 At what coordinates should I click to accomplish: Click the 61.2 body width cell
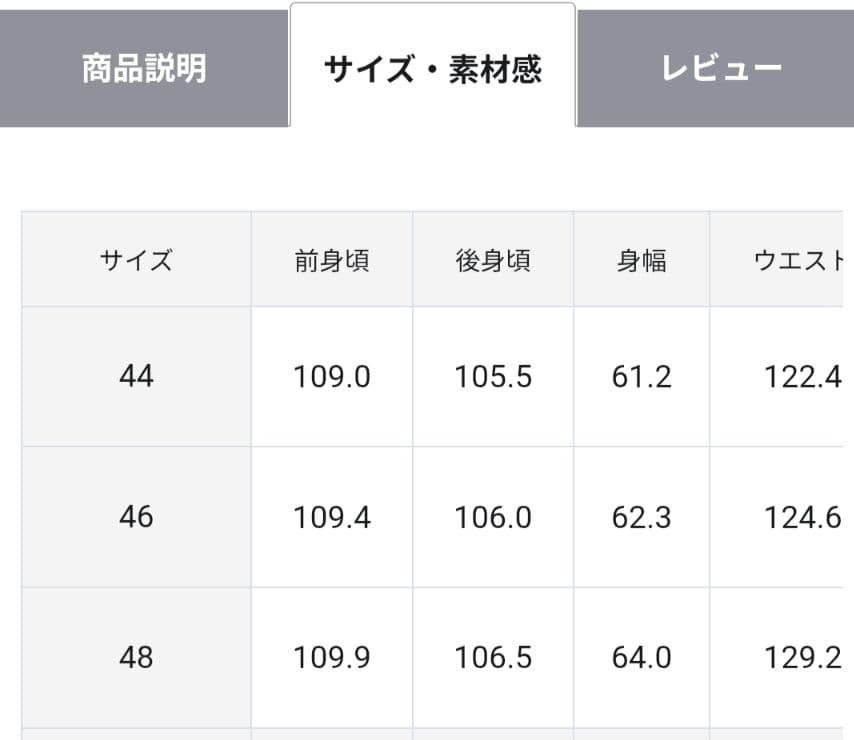point(642,377)
